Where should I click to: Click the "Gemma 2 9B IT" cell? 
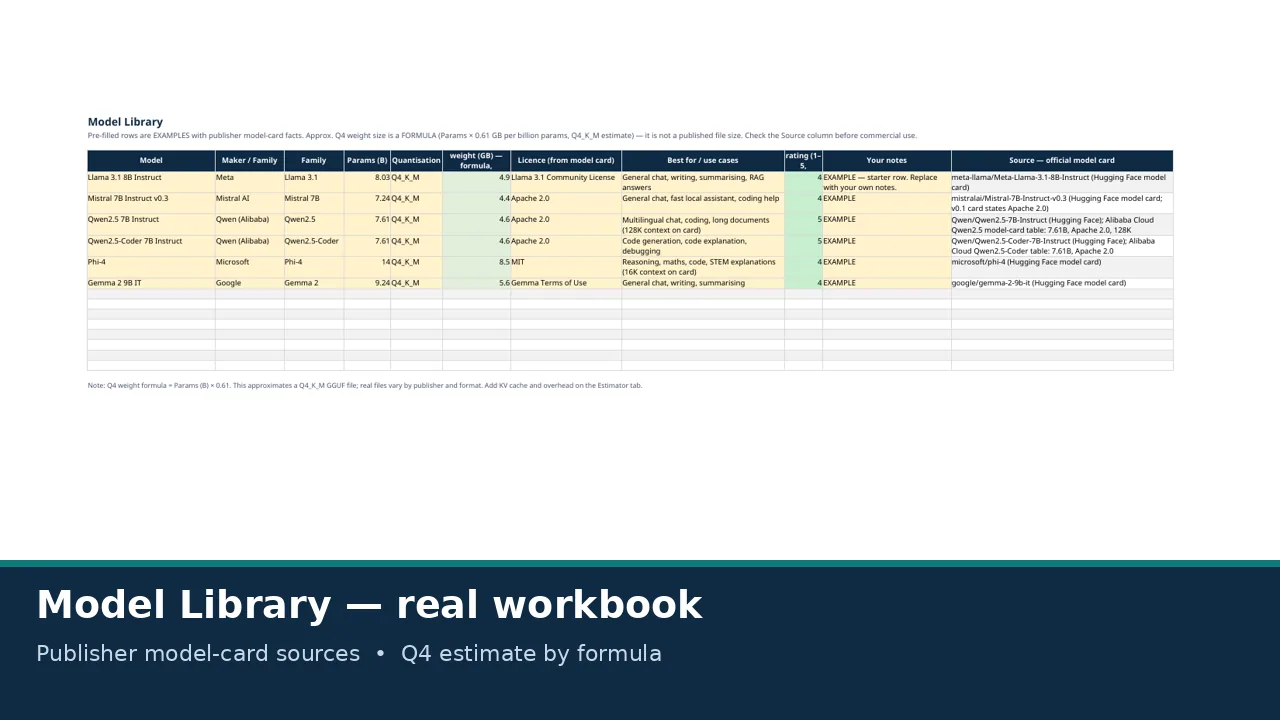click(x=151, y=283)
